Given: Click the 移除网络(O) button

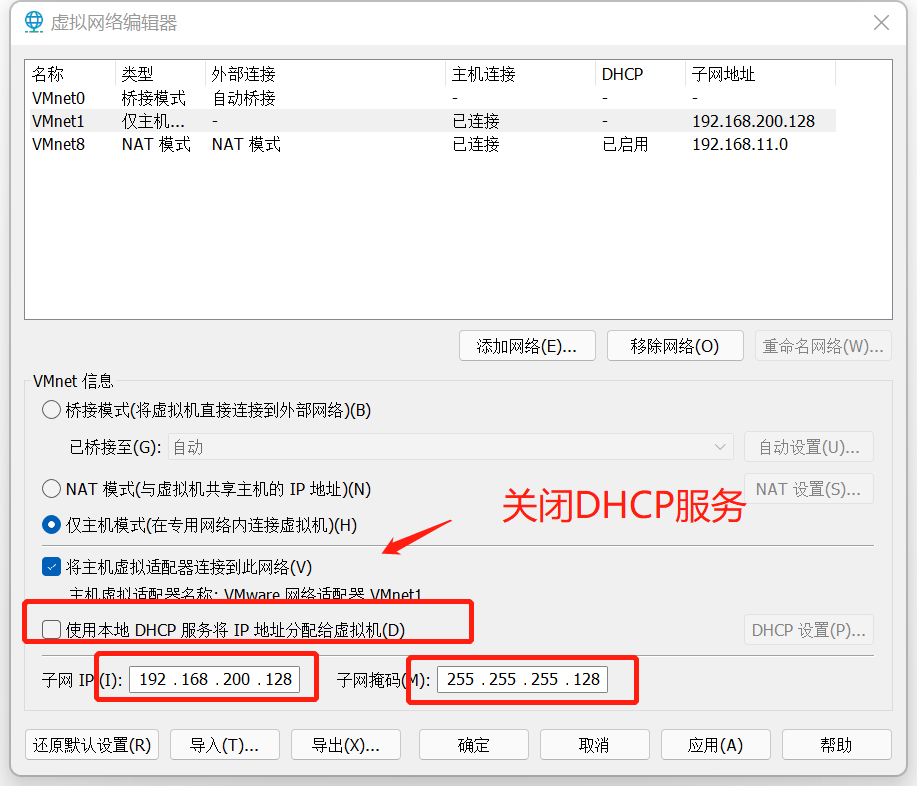Looking at the screenshot, I should 675,346.
